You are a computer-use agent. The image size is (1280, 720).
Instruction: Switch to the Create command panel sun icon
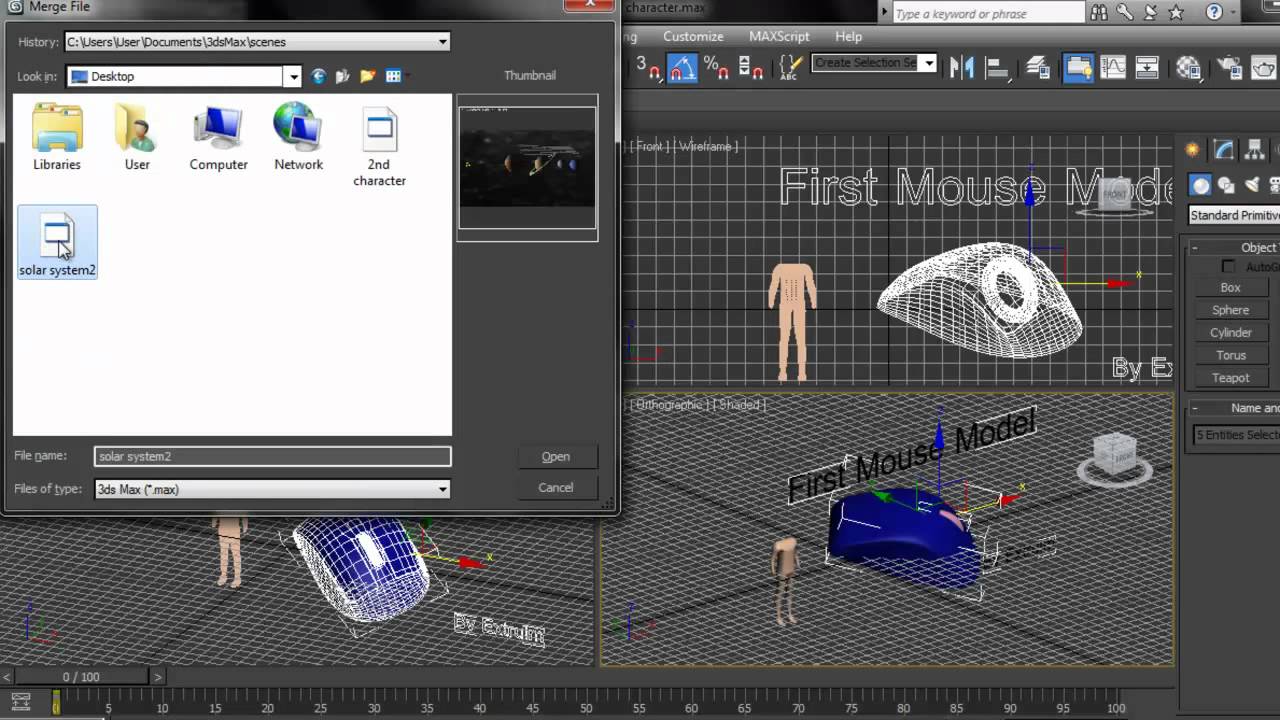point(1192,150)
